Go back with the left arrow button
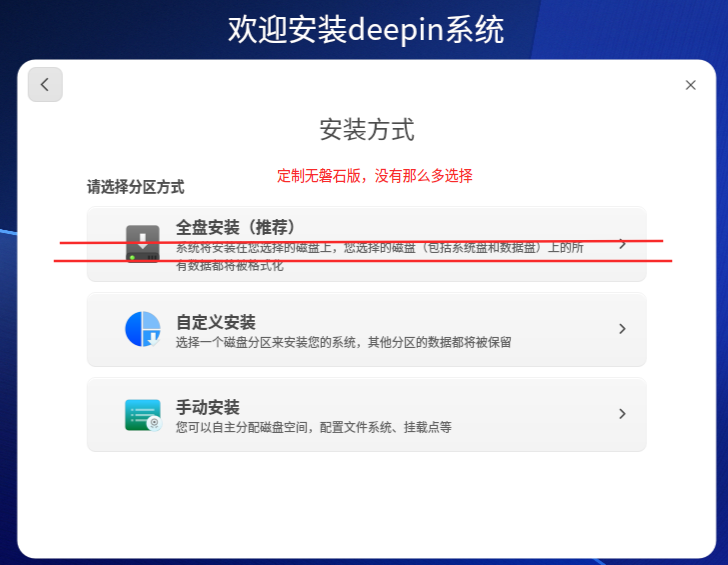 (45, 84)
